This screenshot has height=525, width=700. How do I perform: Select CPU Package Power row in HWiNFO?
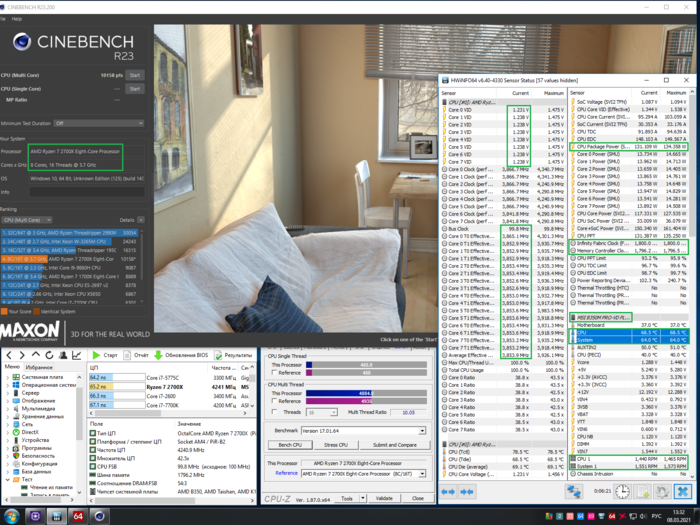[629, 146]
